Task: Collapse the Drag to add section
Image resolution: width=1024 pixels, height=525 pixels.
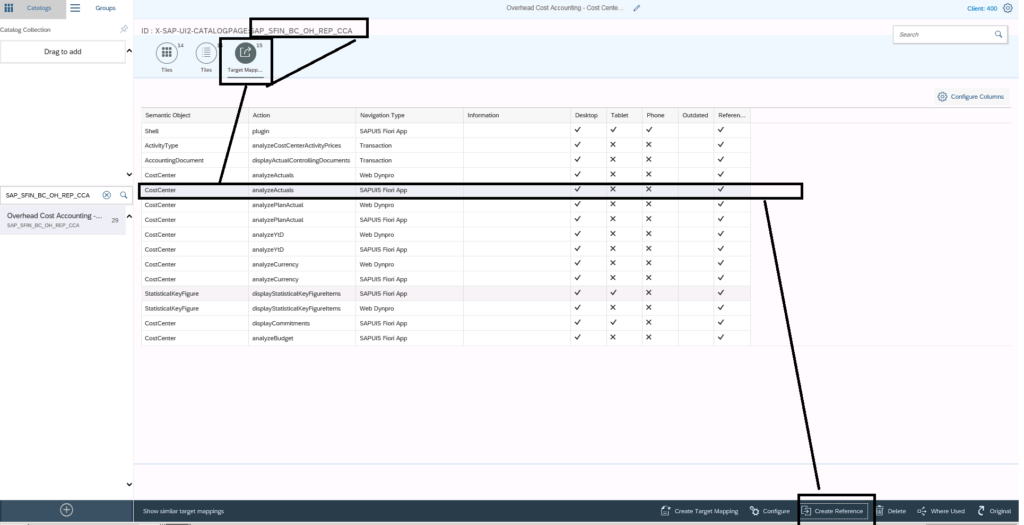Action: [129, 51]
